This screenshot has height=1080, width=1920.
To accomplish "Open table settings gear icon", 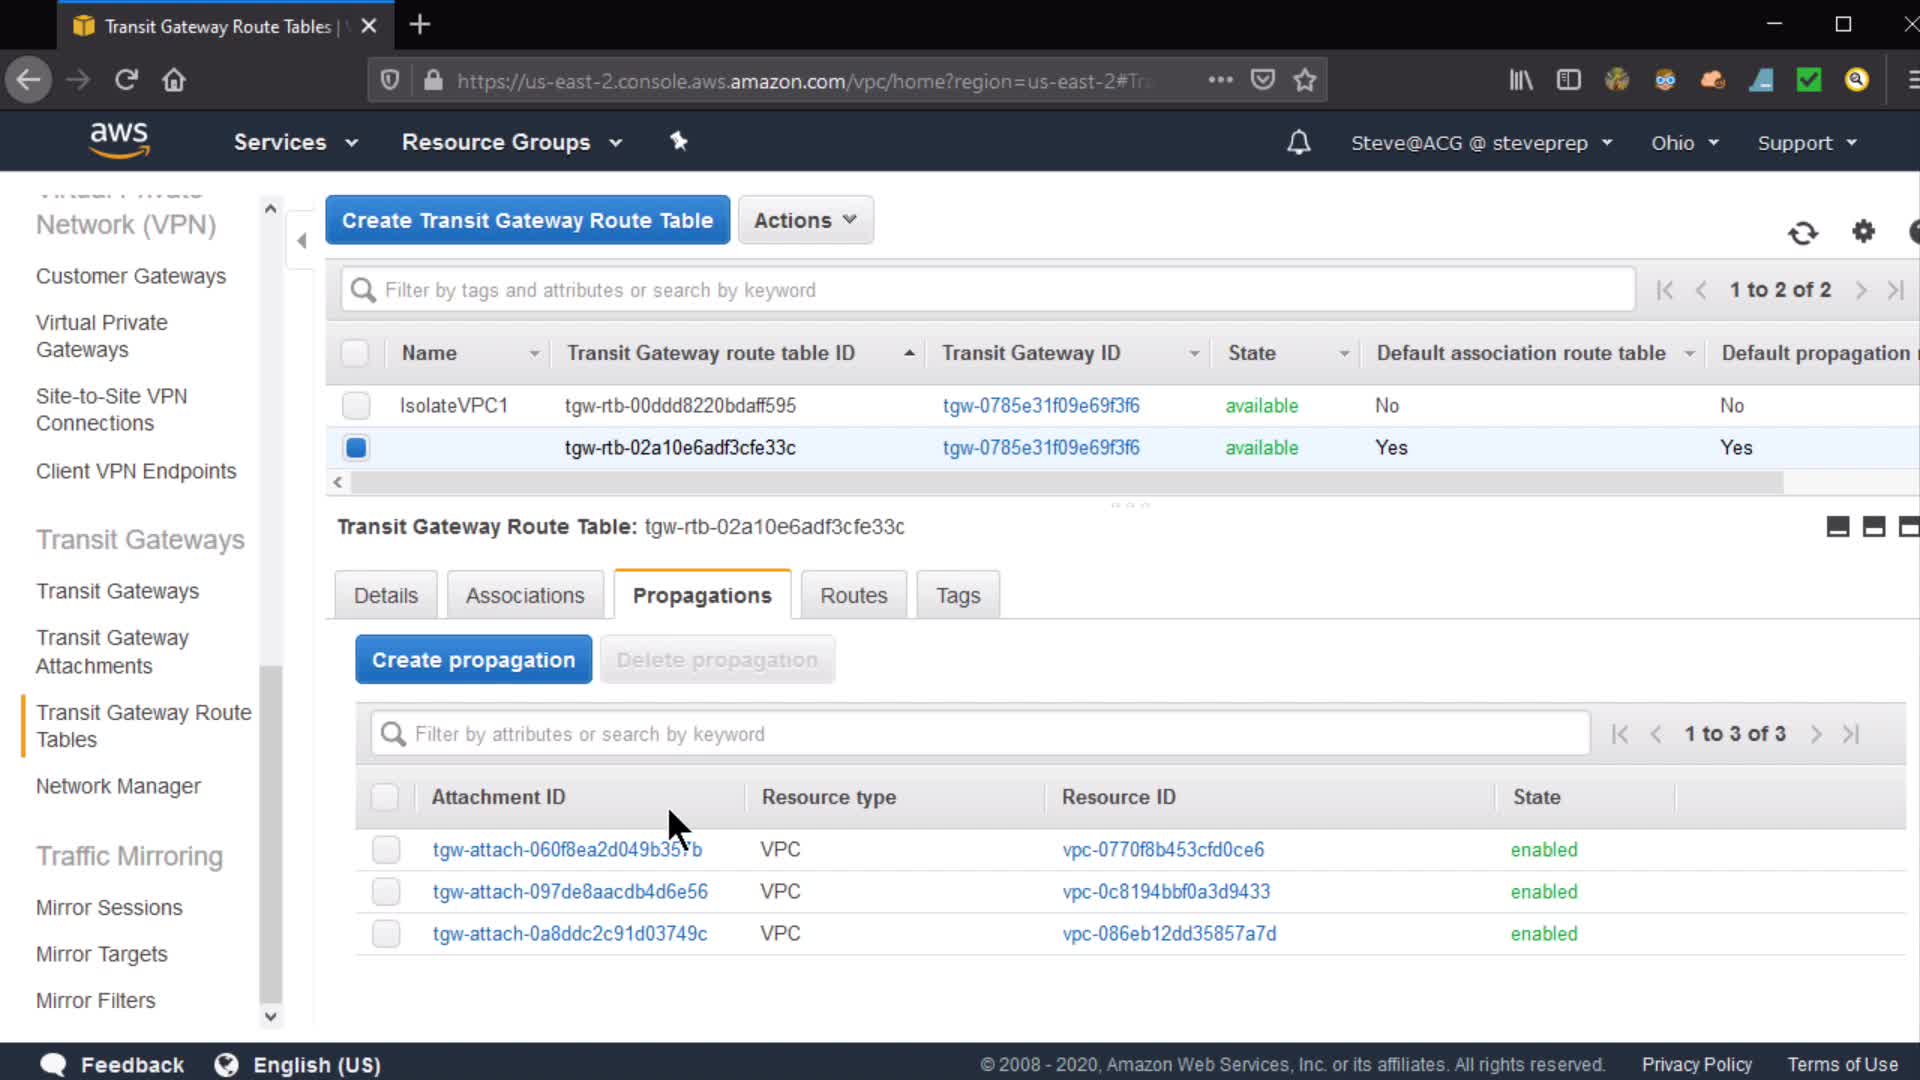I will click(x=1863, y=232).
